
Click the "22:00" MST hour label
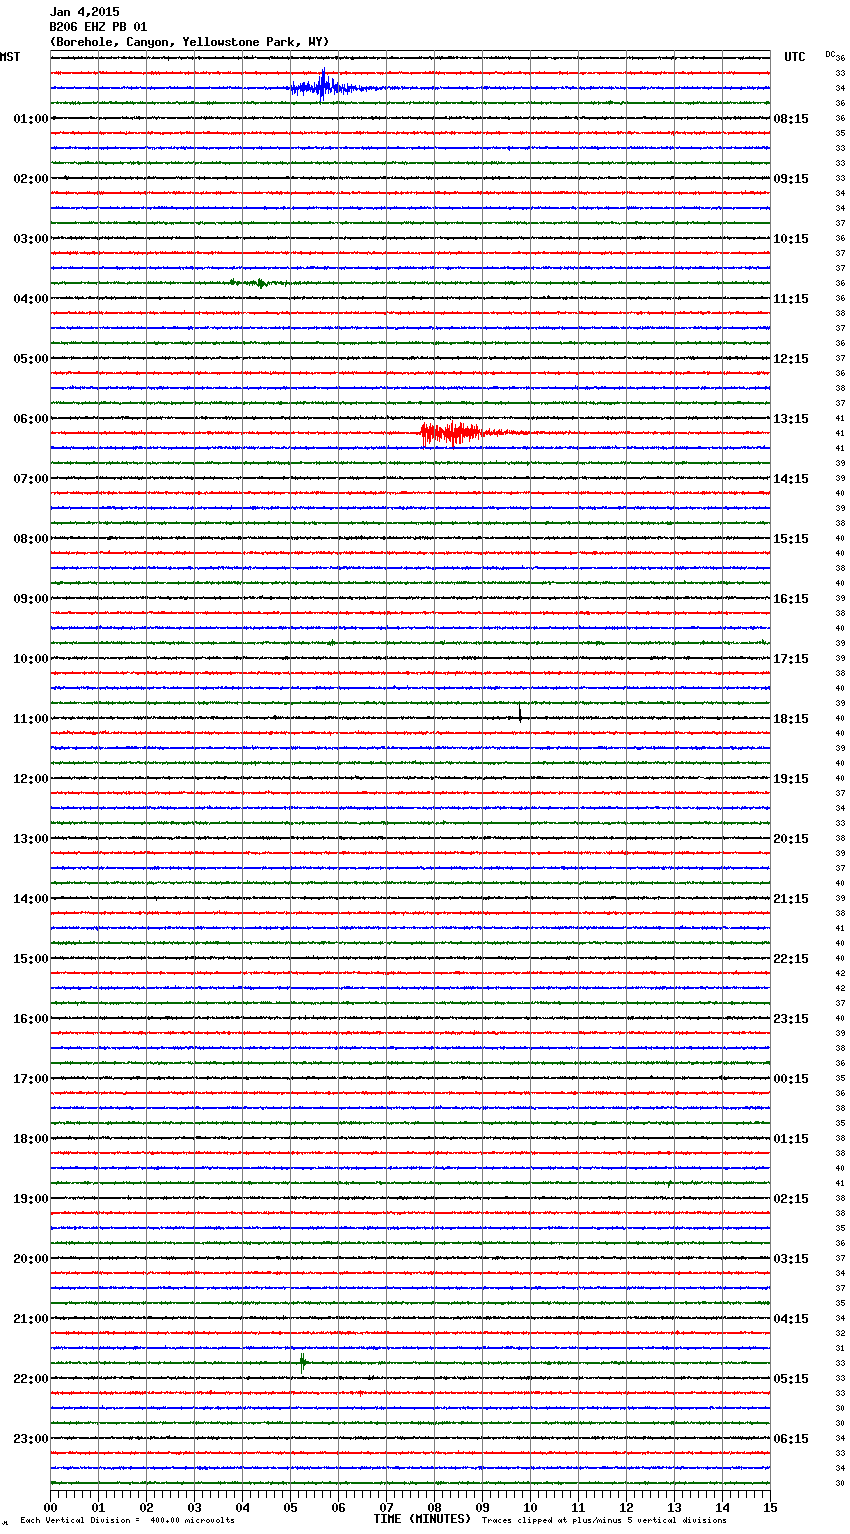(x=31, y=1379)
